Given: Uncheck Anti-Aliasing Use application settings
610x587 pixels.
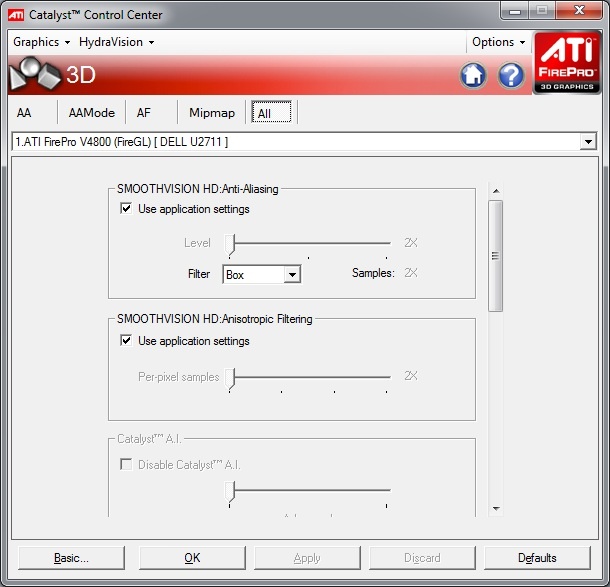Looking at the screenshot, I should coord(126,209).
